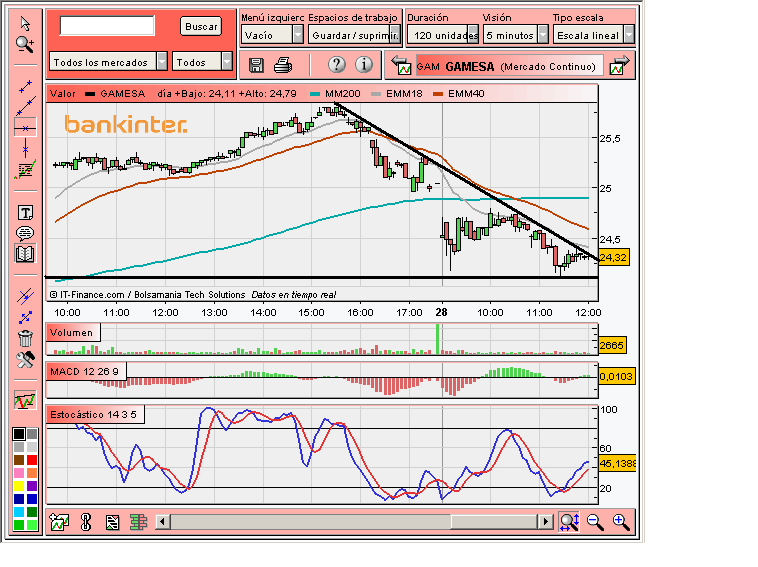The height and width of the screenshot is (567, 758).
Task: Click the floppy disk save icon
Action: pos(256,65)
